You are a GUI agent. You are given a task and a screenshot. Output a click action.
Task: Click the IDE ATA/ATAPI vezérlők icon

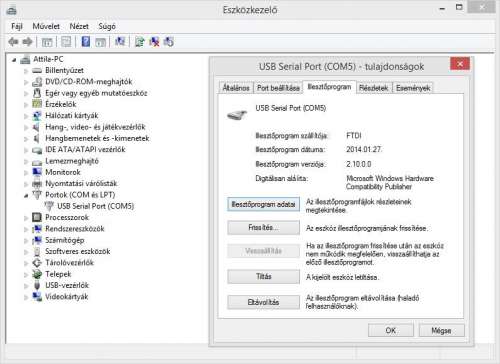[x=37, y=150]
